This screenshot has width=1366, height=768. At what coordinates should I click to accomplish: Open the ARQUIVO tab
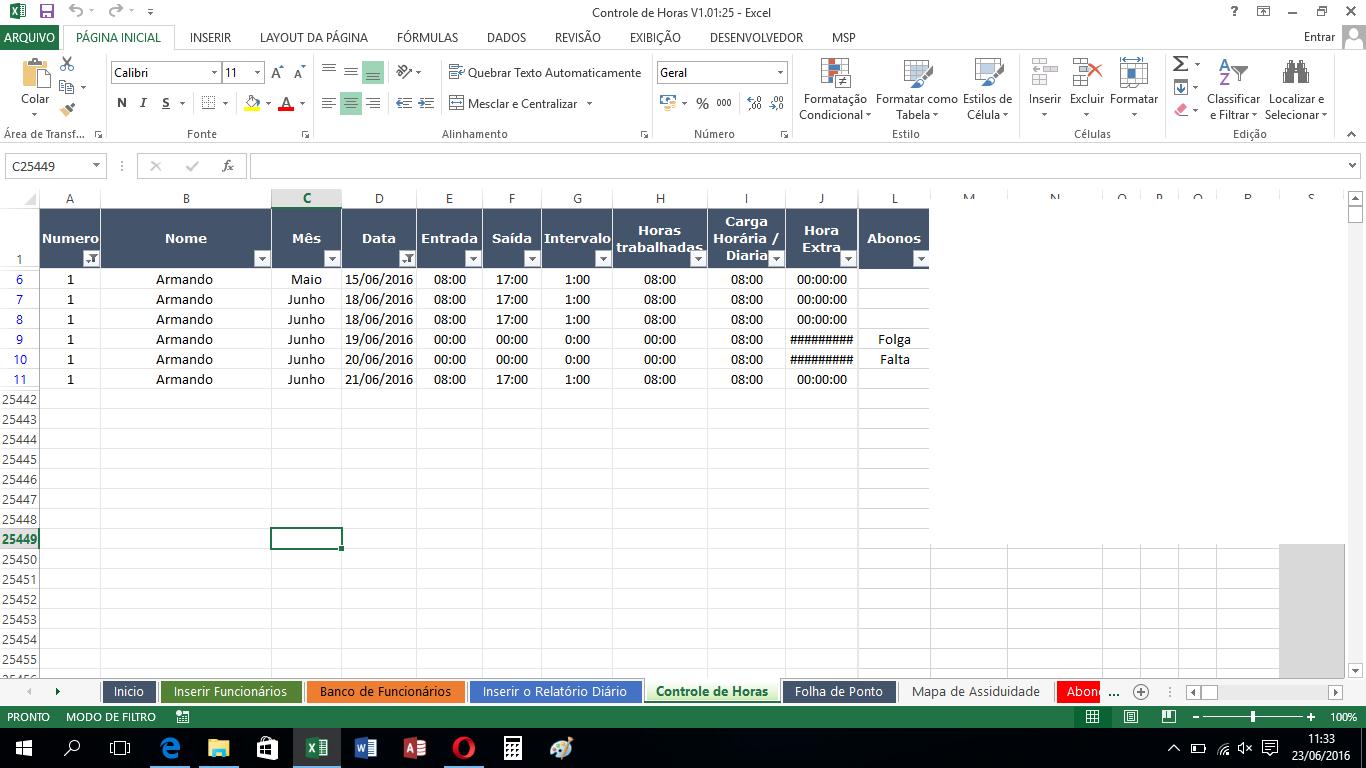(30, 37)
